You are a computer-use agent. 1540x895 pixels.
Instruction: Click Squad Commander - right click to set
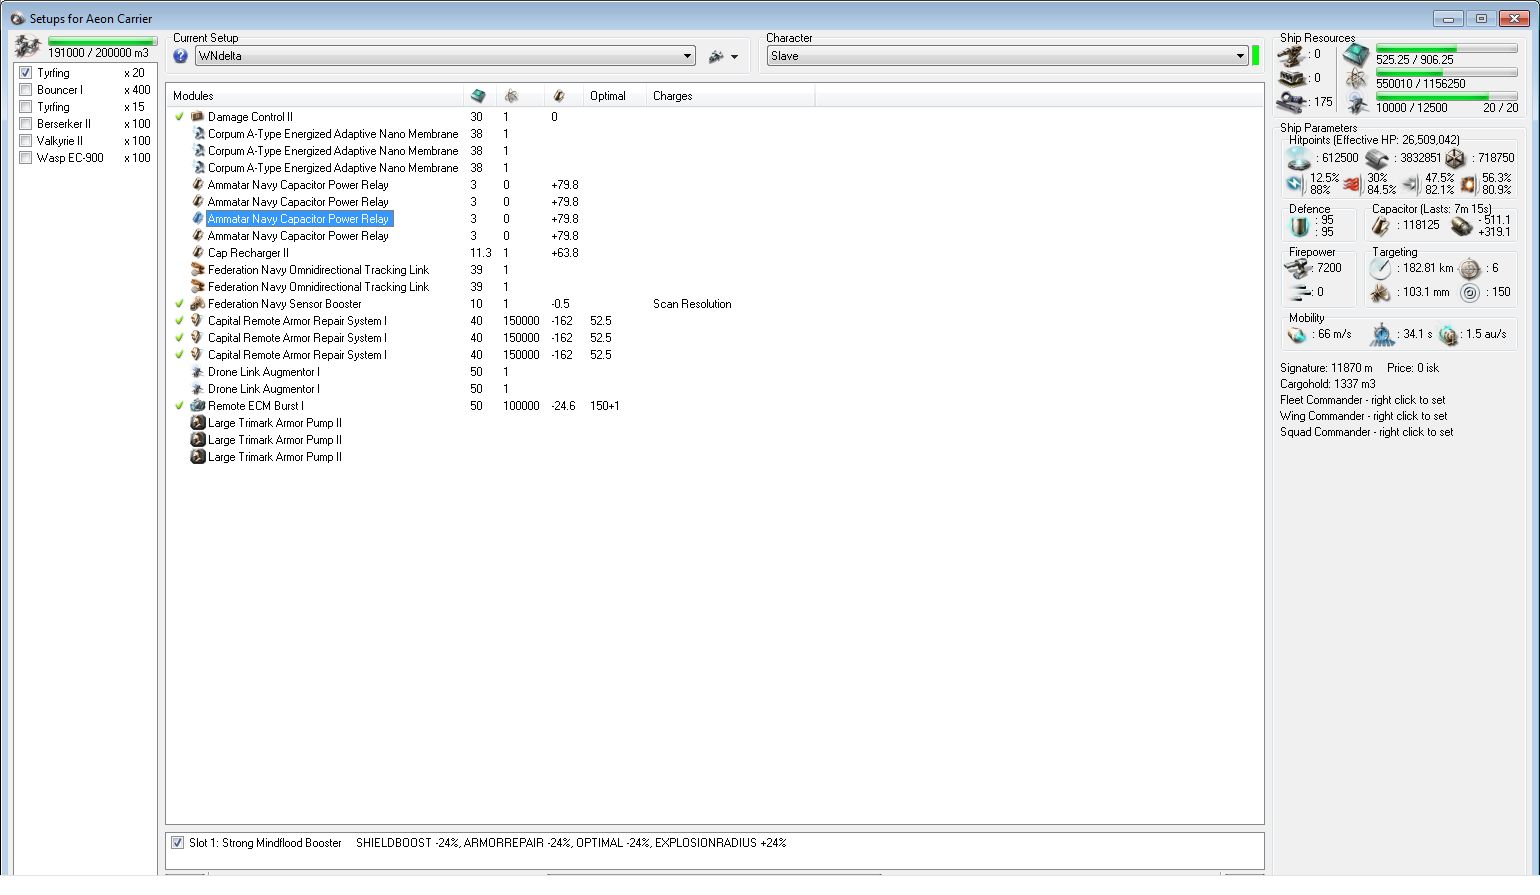pyautogui.click(x=1367, y=432)
